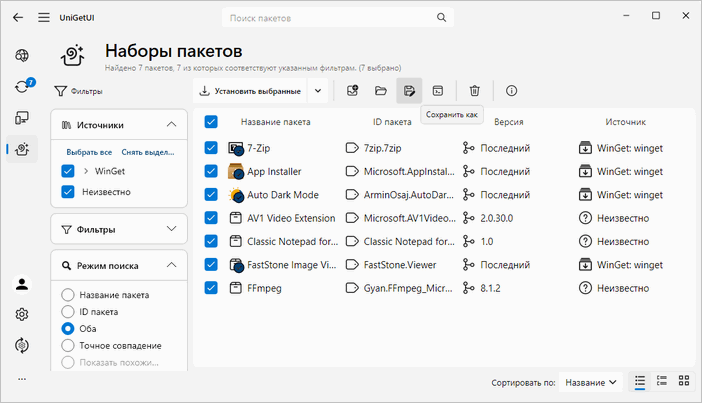Click the Auto Dark Mode package icon
Viewport: 702px width, 403px height.
(x=236, y=195)
